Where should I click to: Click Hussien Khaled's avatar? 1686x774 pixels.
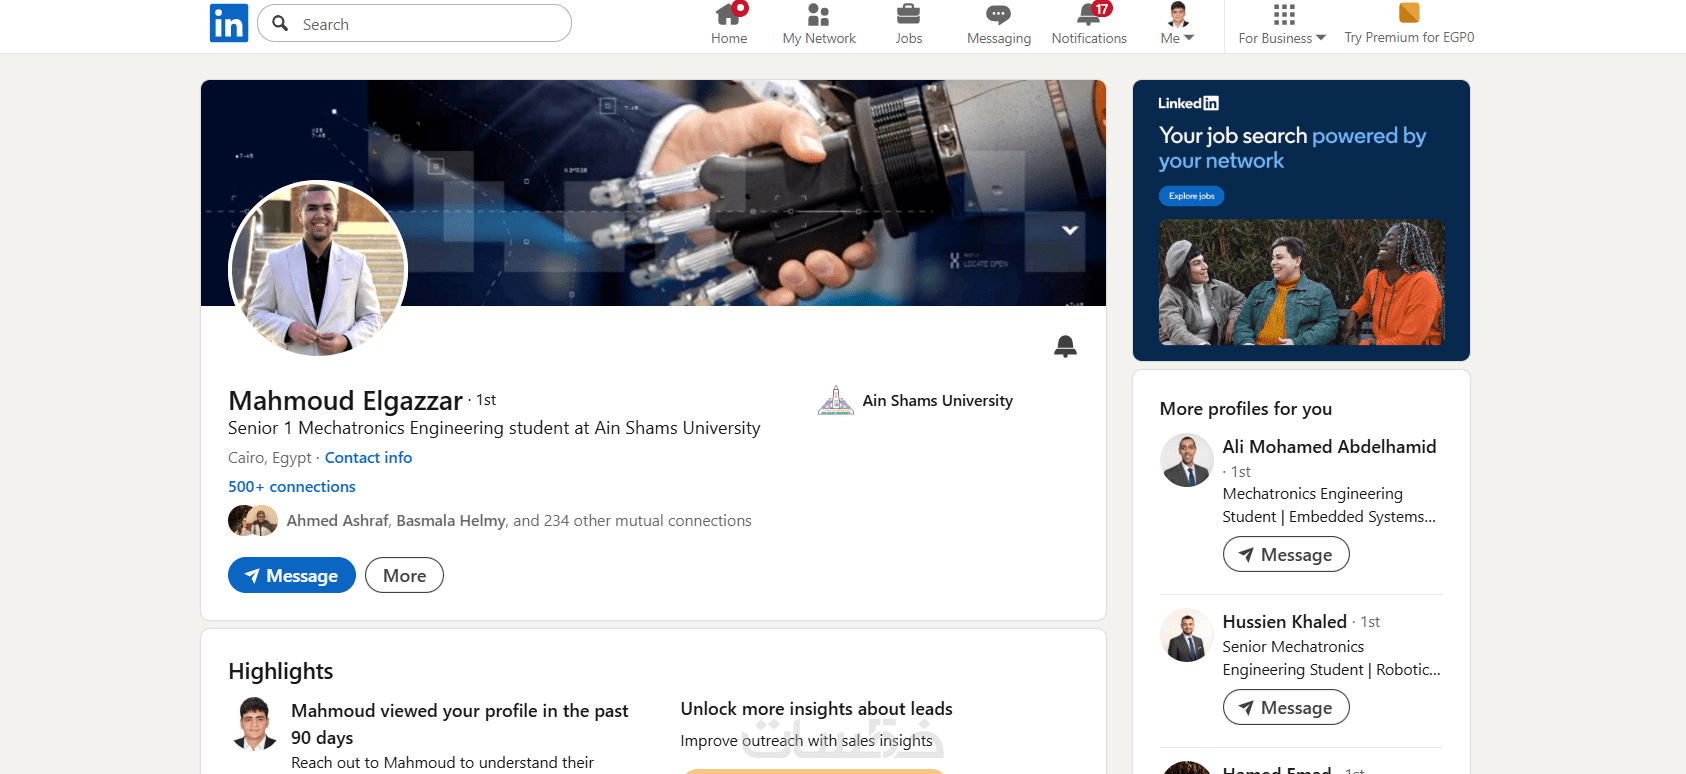[1187, 635]
